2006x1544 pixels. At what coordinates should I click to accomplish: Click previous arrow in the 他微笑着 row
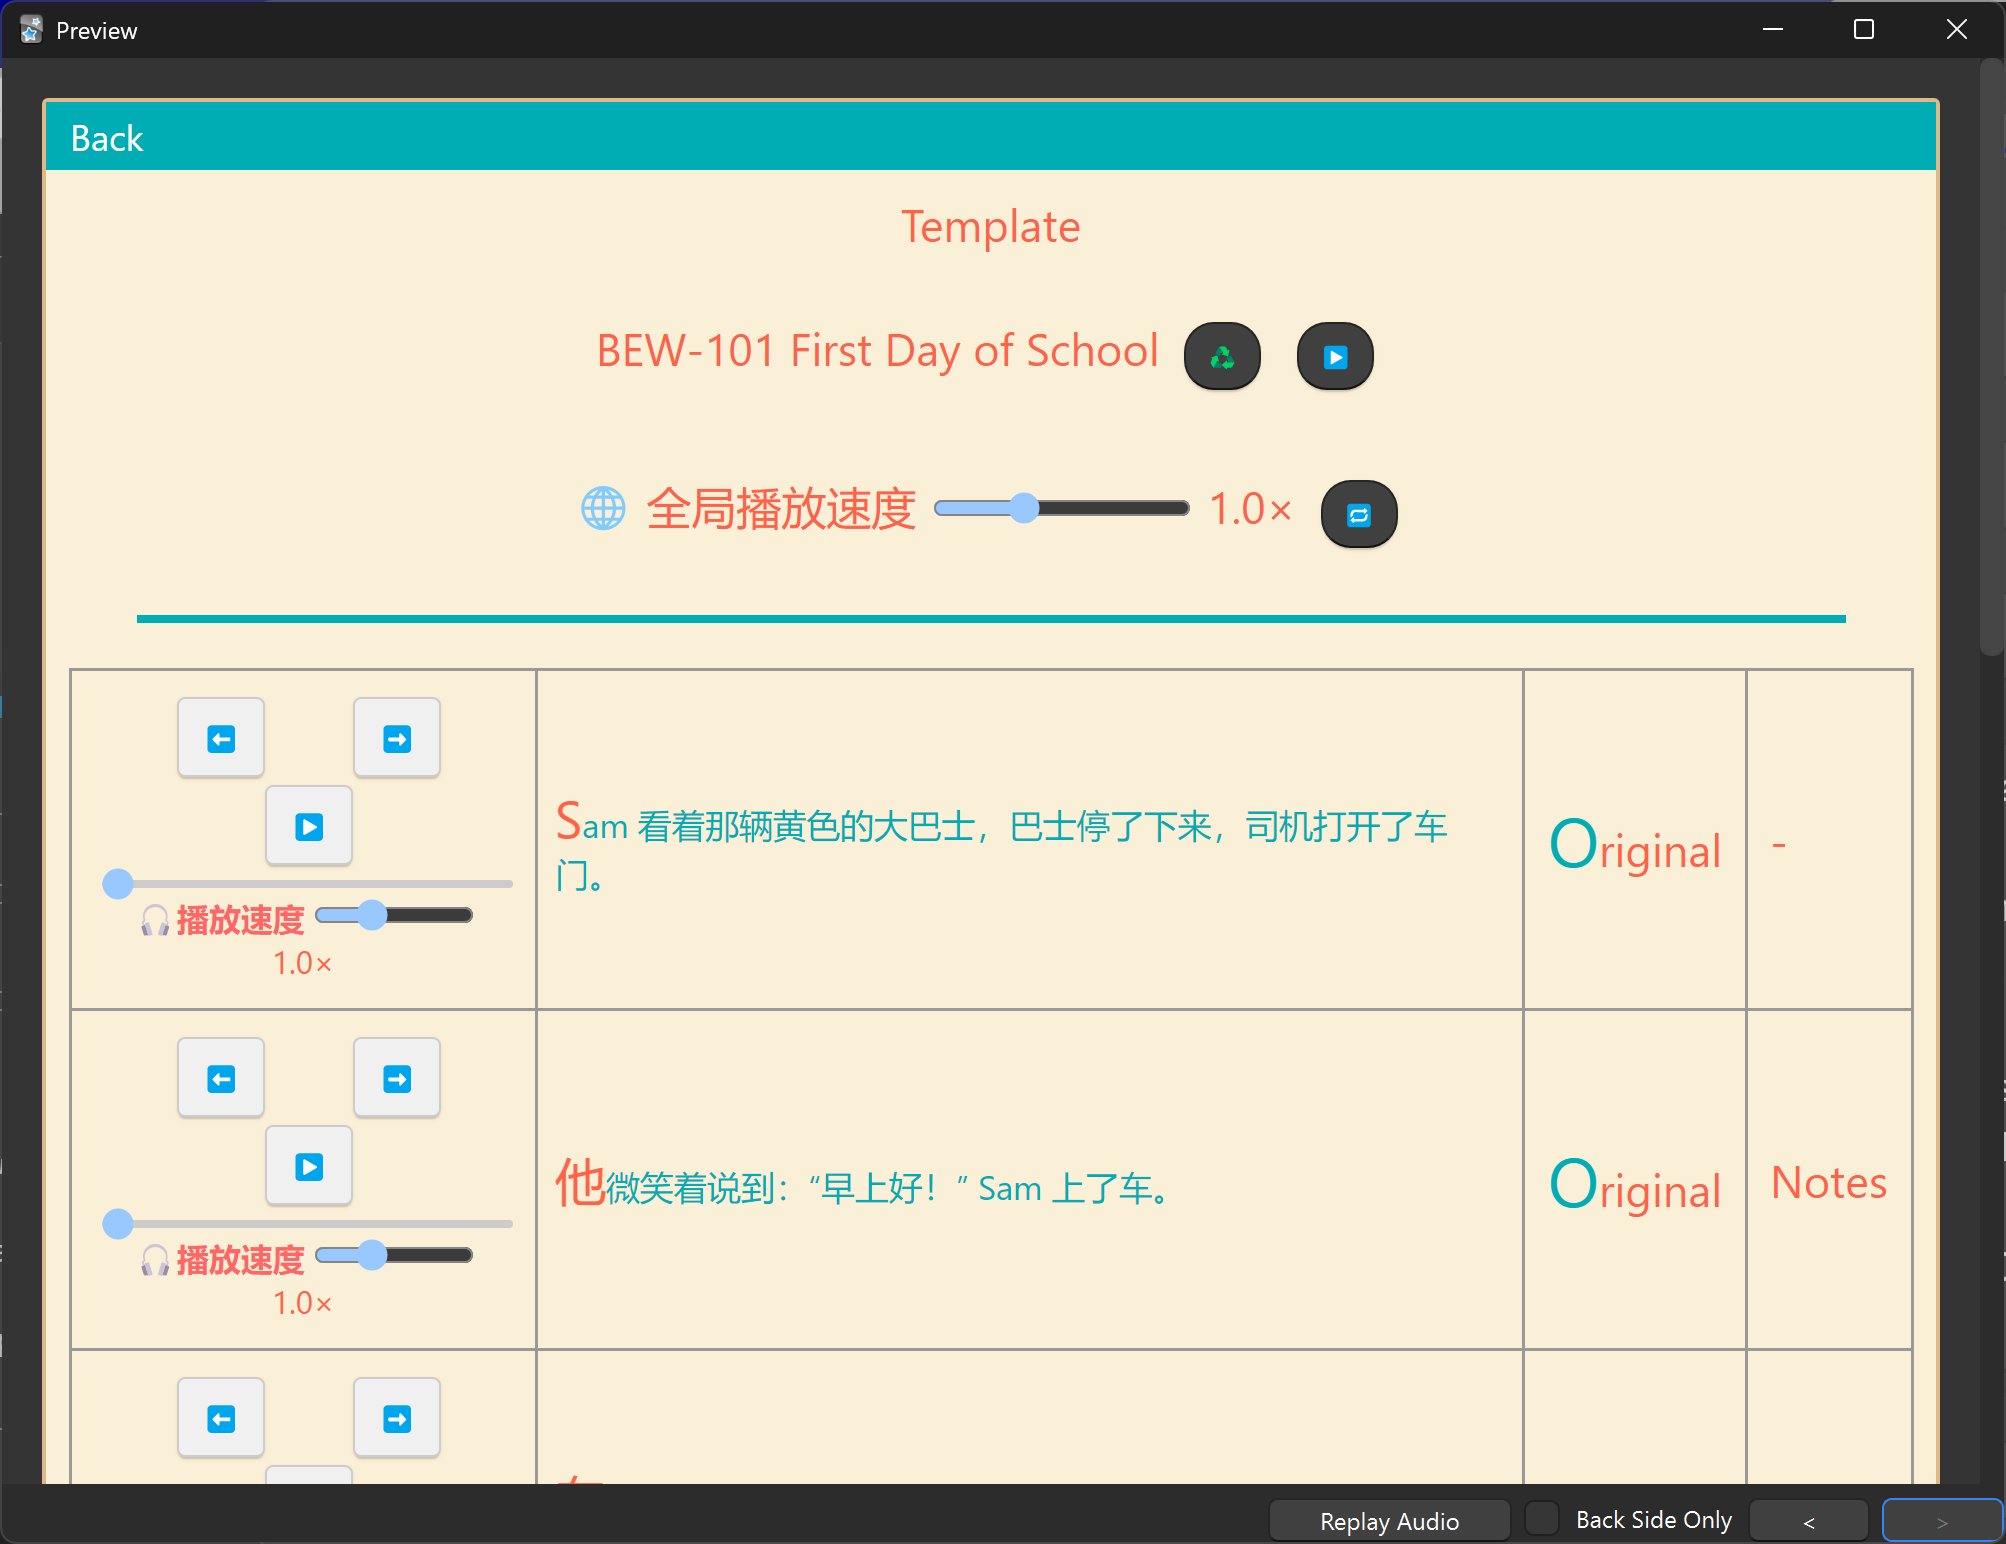(x=221, y=1078)
